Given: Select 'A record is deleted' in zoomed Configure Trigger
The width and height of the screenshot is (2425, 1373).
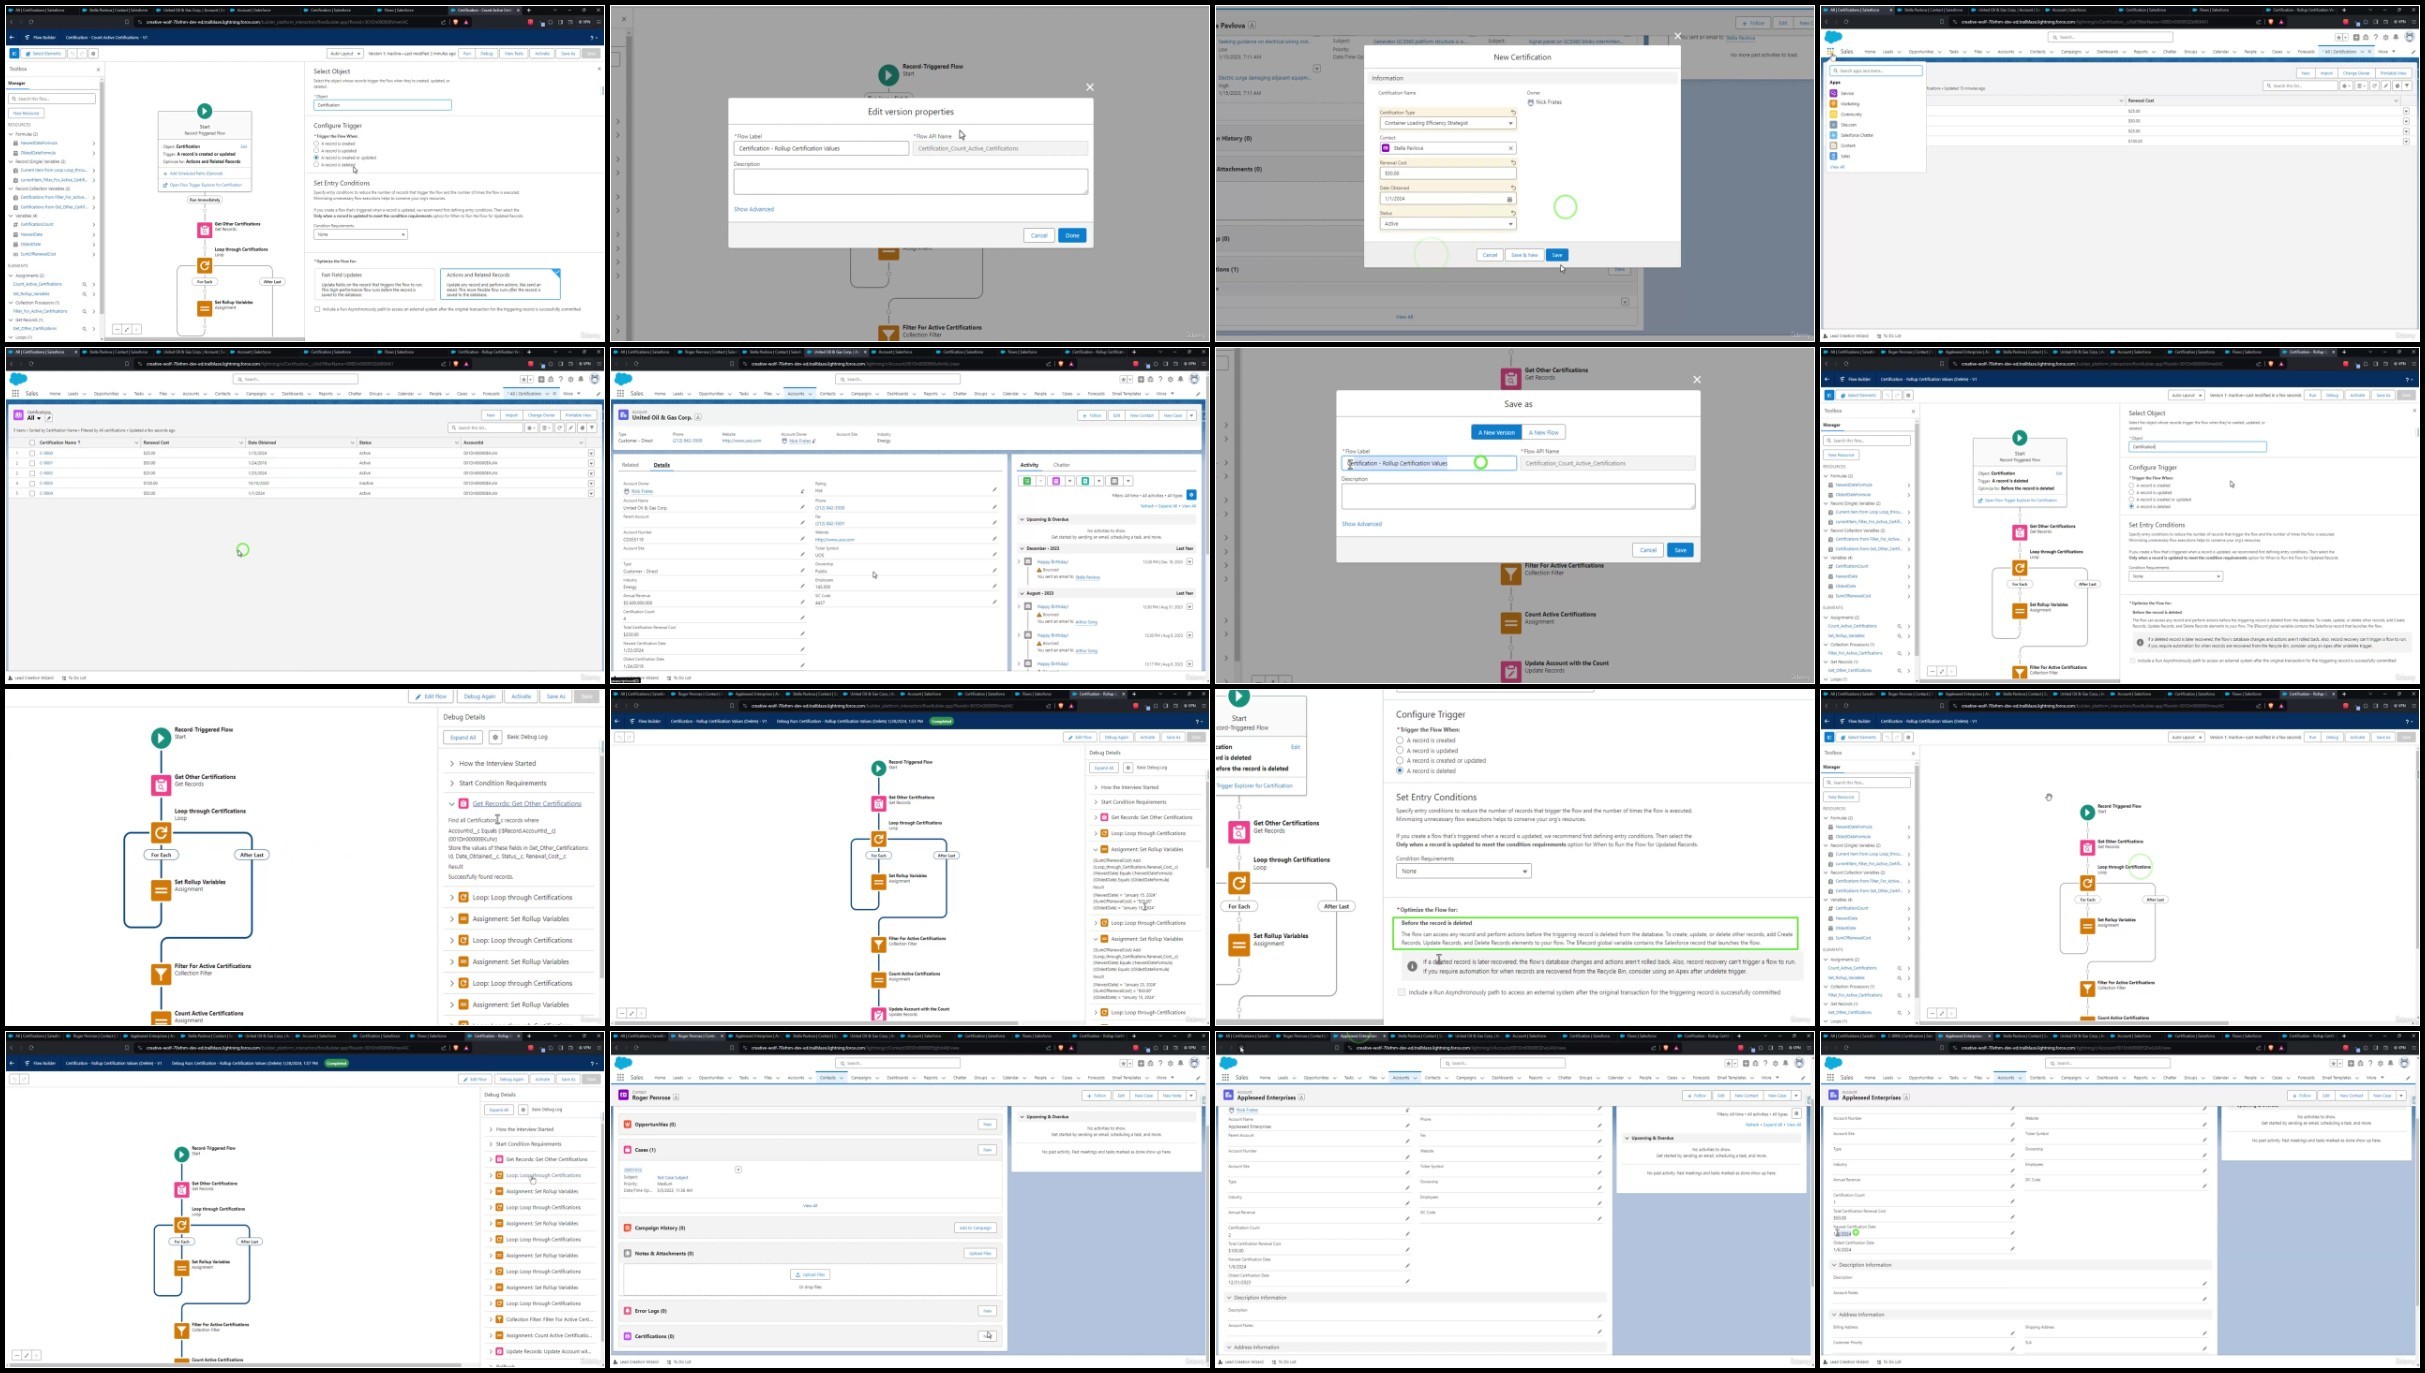Looking at the screenshot, I should [x=1400, y=771].
